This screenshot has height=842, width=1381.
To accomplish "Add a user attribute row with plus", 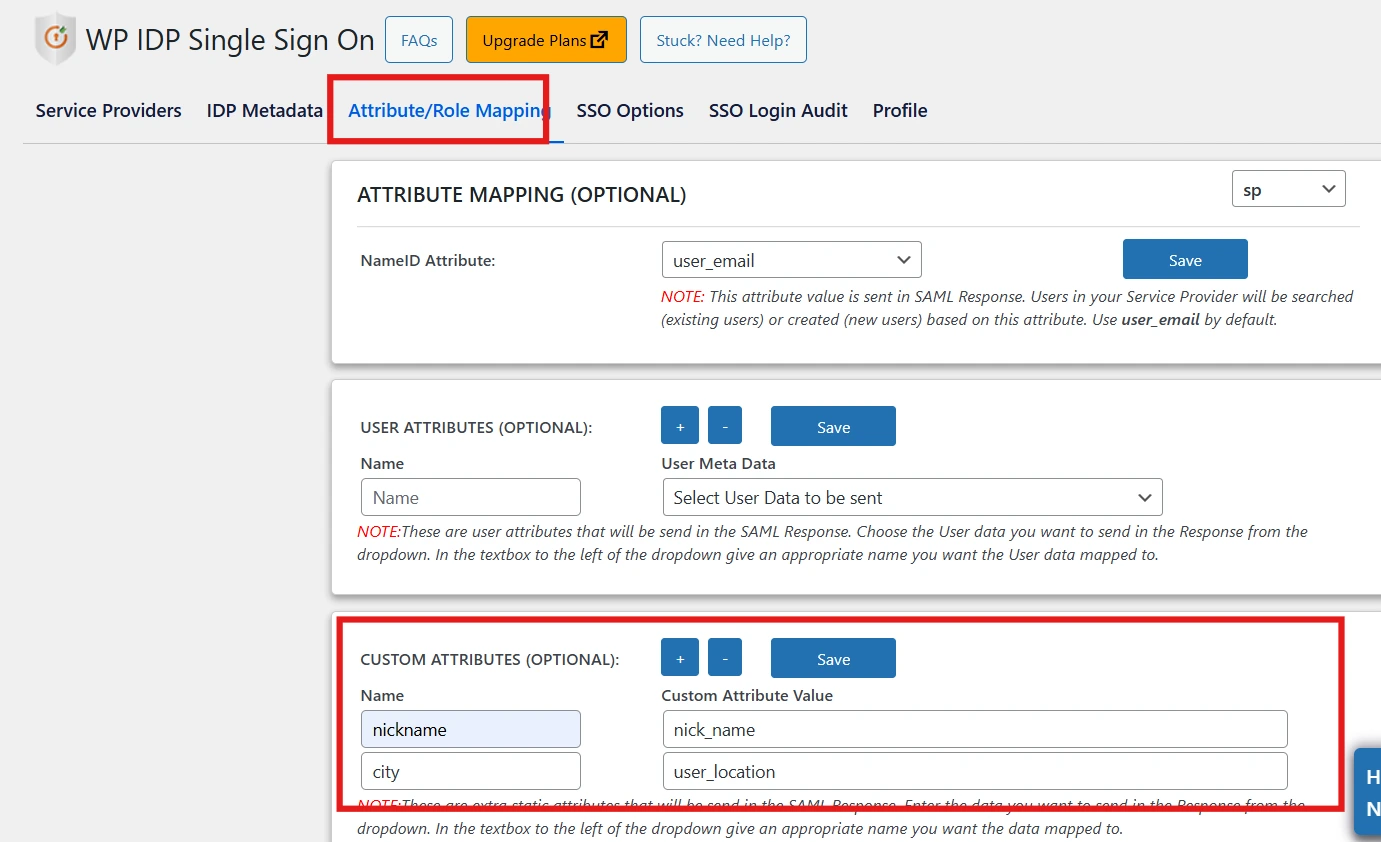I will (x=680, y=426).
